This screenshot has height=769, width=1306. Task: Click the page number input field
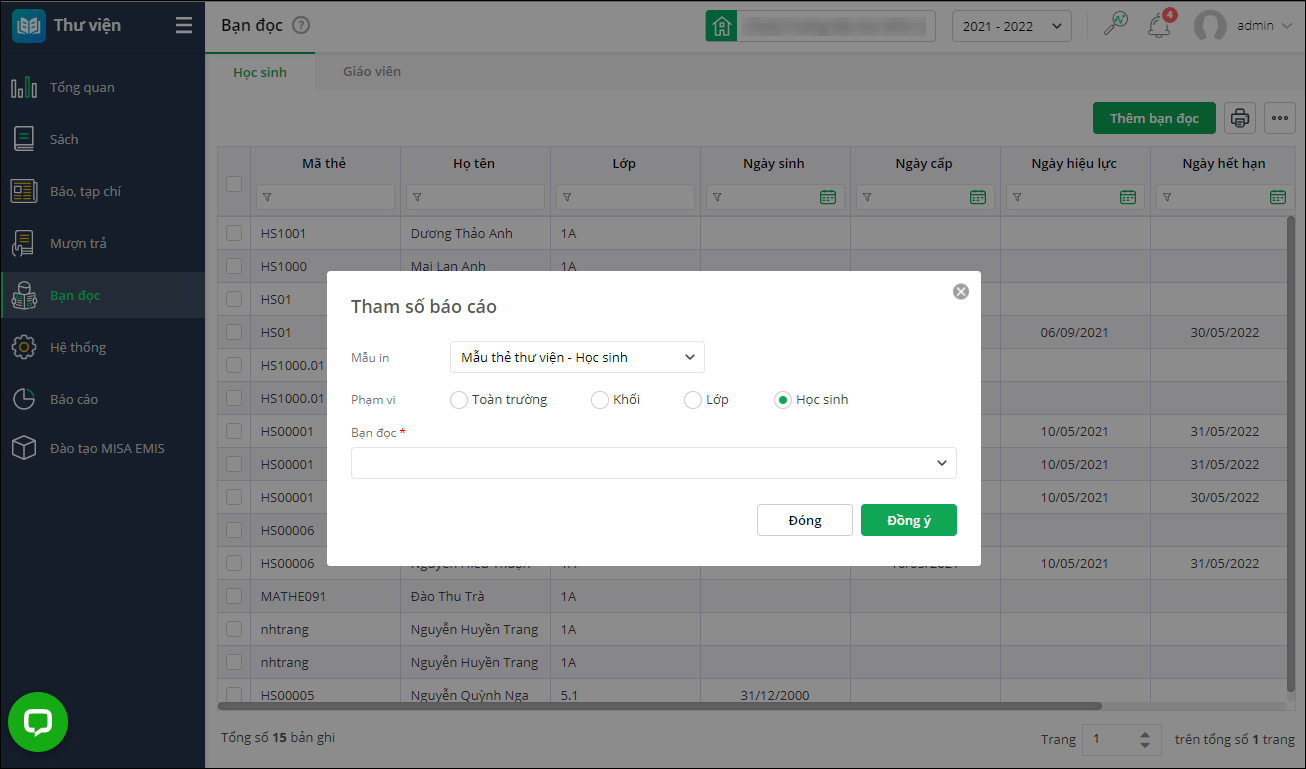click(x=1111, y=739)
